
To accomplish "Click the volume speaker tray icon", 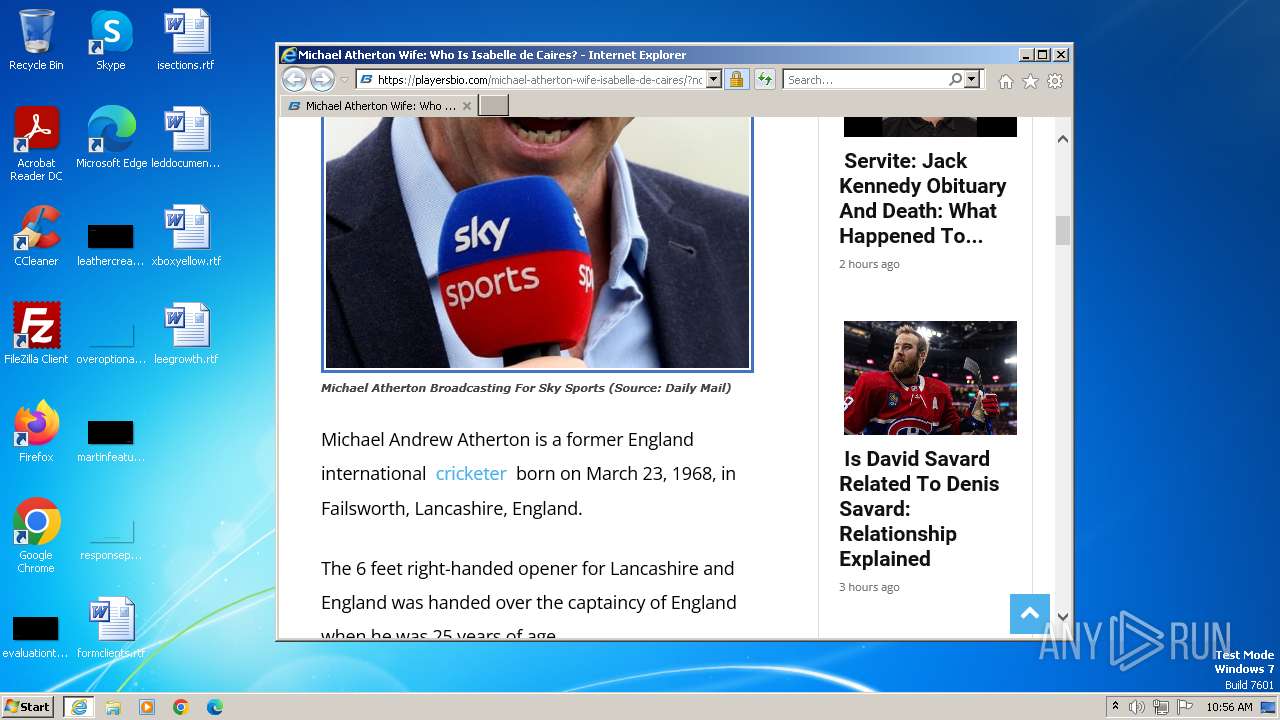I will pyautogui.click(x=1137, y=707).
